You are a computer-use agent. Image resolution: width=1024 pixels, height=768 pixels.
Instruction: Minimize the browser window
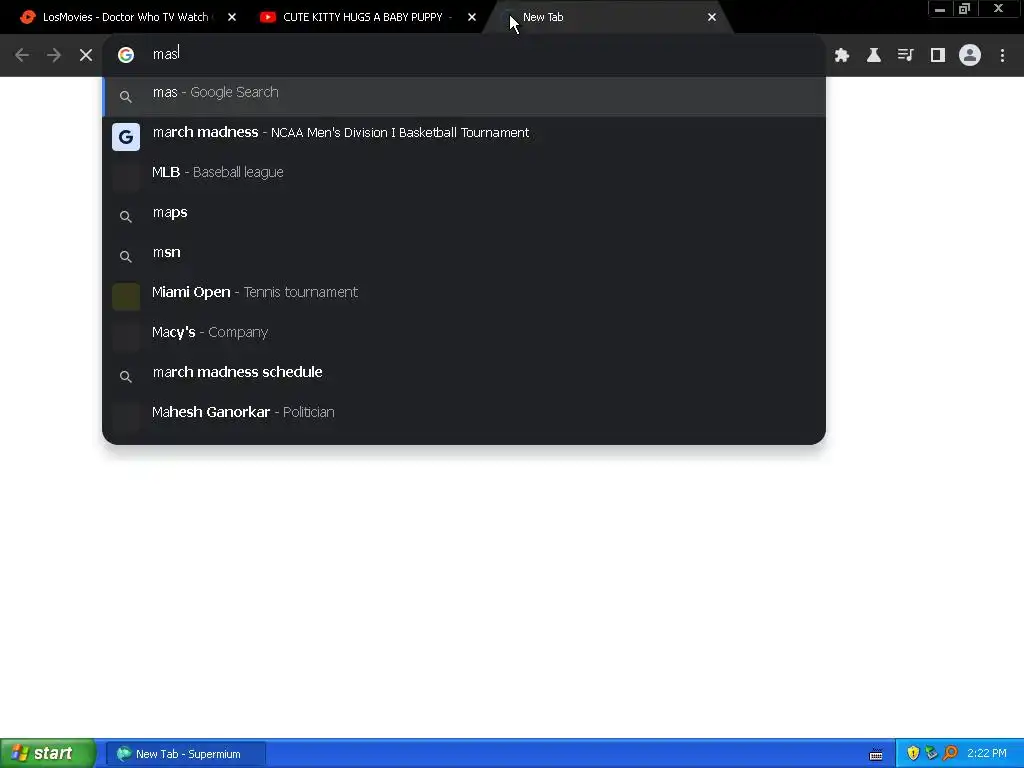[940, 9]
